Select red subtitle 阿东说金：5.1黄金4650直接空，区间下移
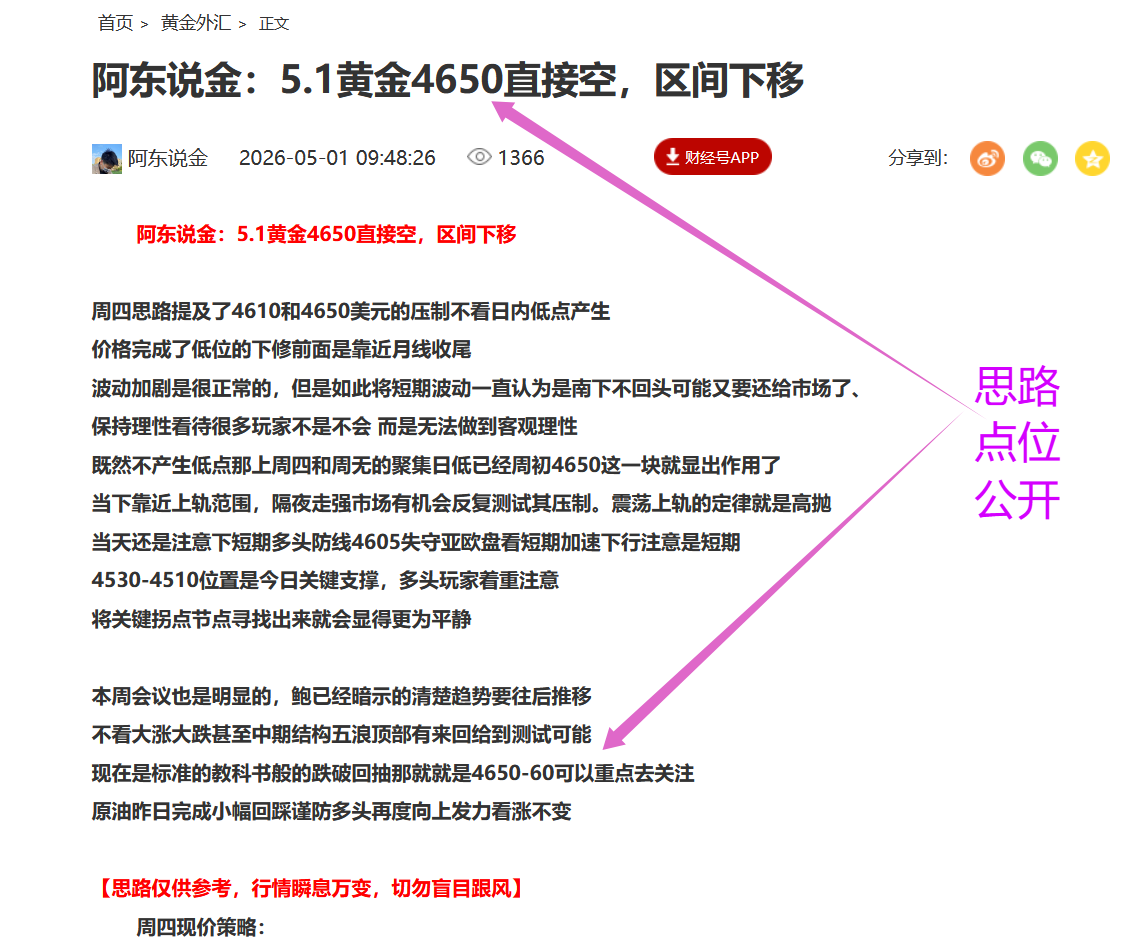This screenshot has height=941, width=1128. pos(327,235)
